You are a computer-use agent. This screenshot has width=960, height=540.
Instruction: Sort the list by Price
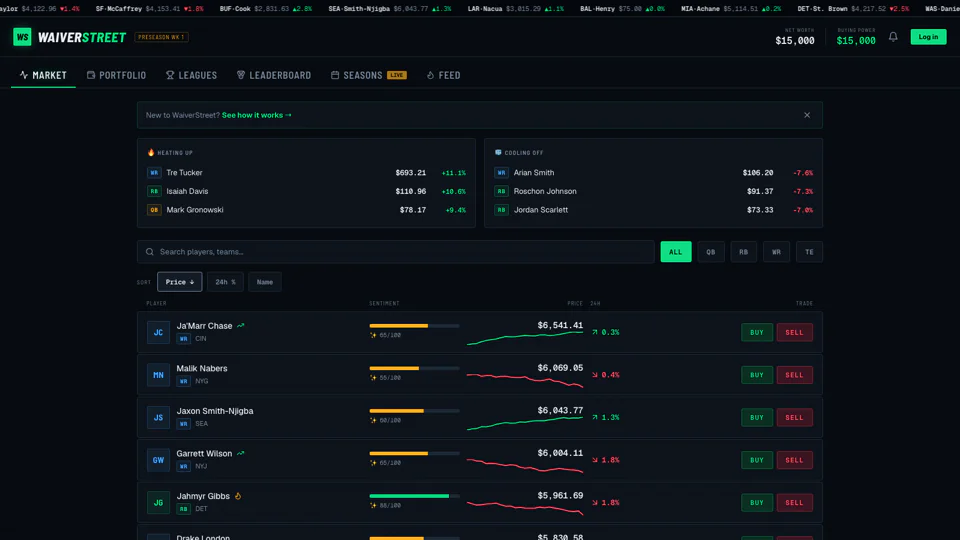tap(179, 282)
